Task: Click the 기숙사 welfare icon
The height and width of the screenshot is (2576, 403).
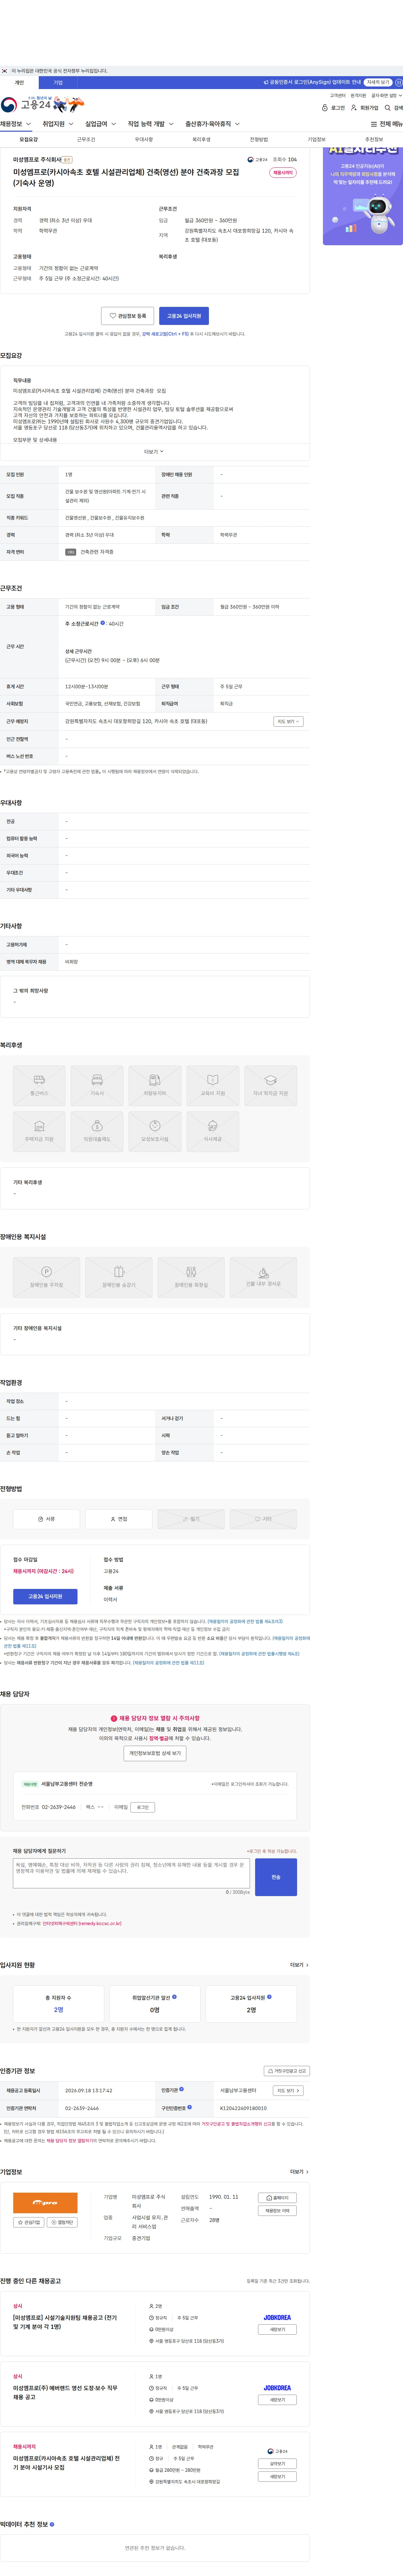Action: click(x=97, y=1080)
